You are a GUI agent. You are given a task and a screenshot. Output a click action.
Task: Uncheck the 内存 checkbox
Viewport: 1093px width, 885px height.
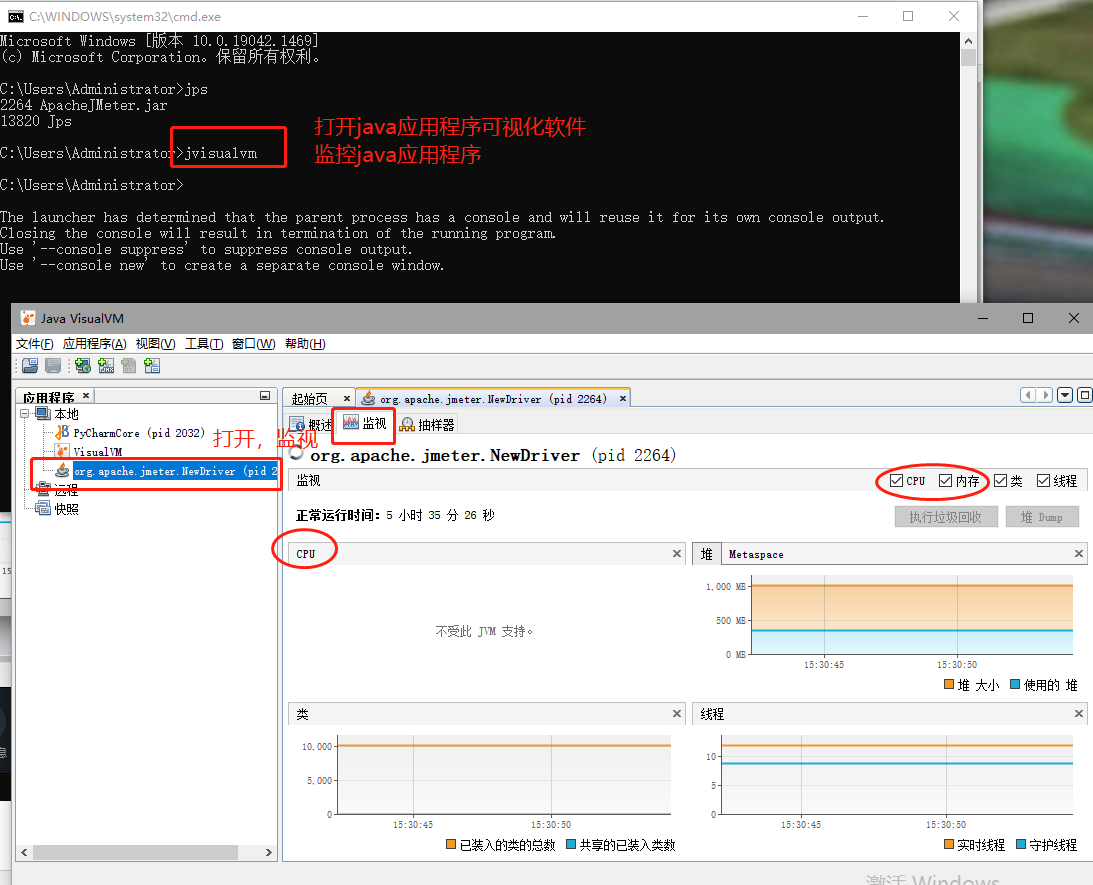tap(945, 480)
